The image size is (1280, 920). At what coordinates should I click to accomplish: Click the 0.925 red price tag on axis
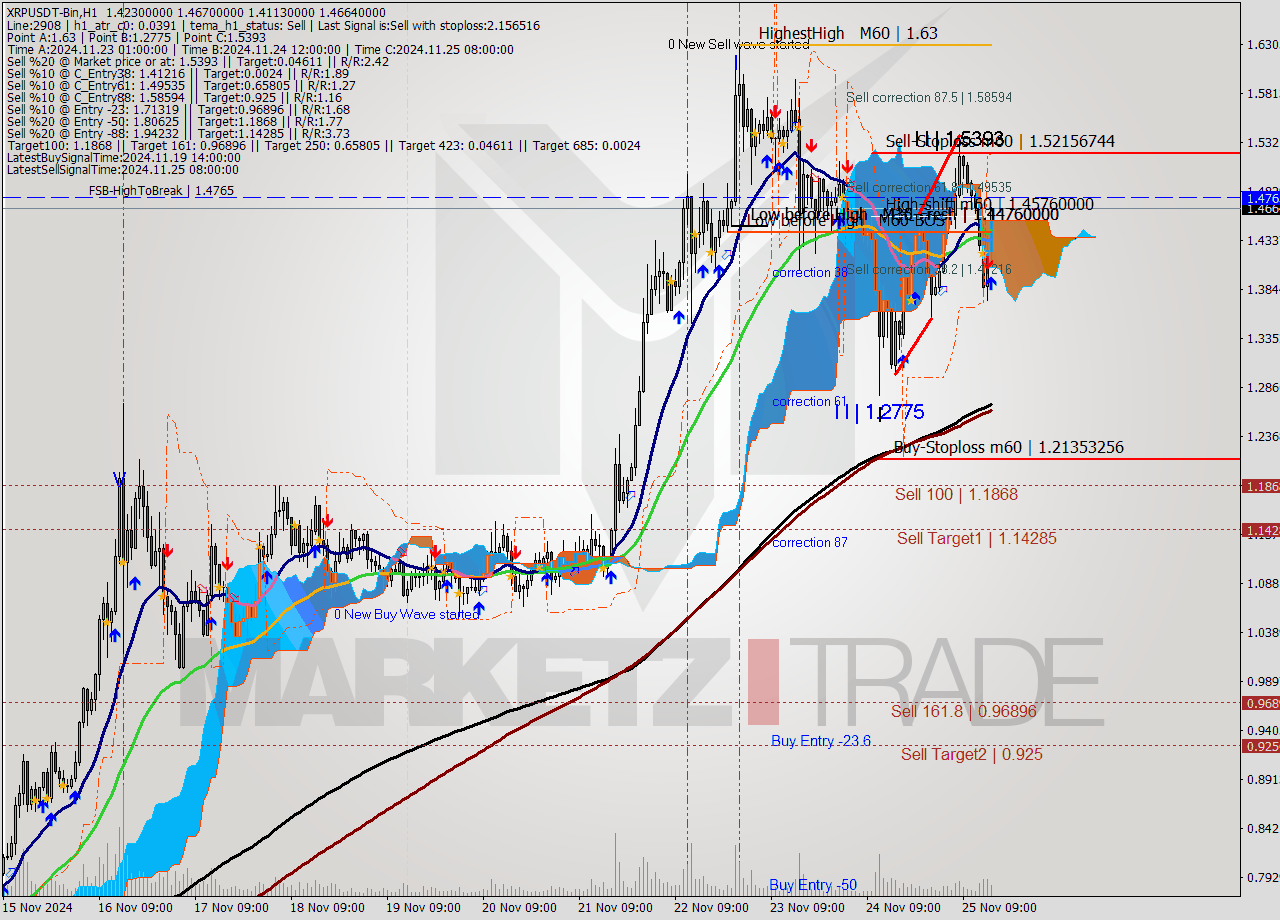[x=1260, y=745]
